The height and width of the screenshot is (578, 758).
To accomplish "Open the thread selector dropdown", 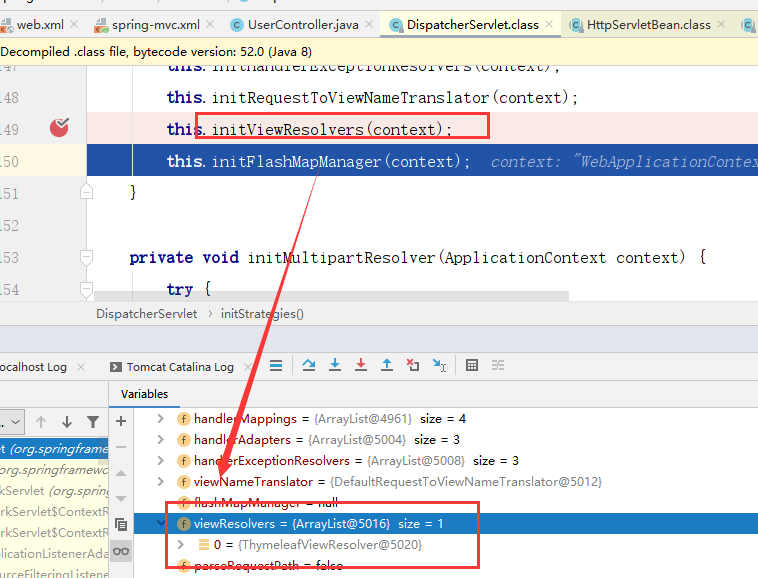I will (12, 422).
